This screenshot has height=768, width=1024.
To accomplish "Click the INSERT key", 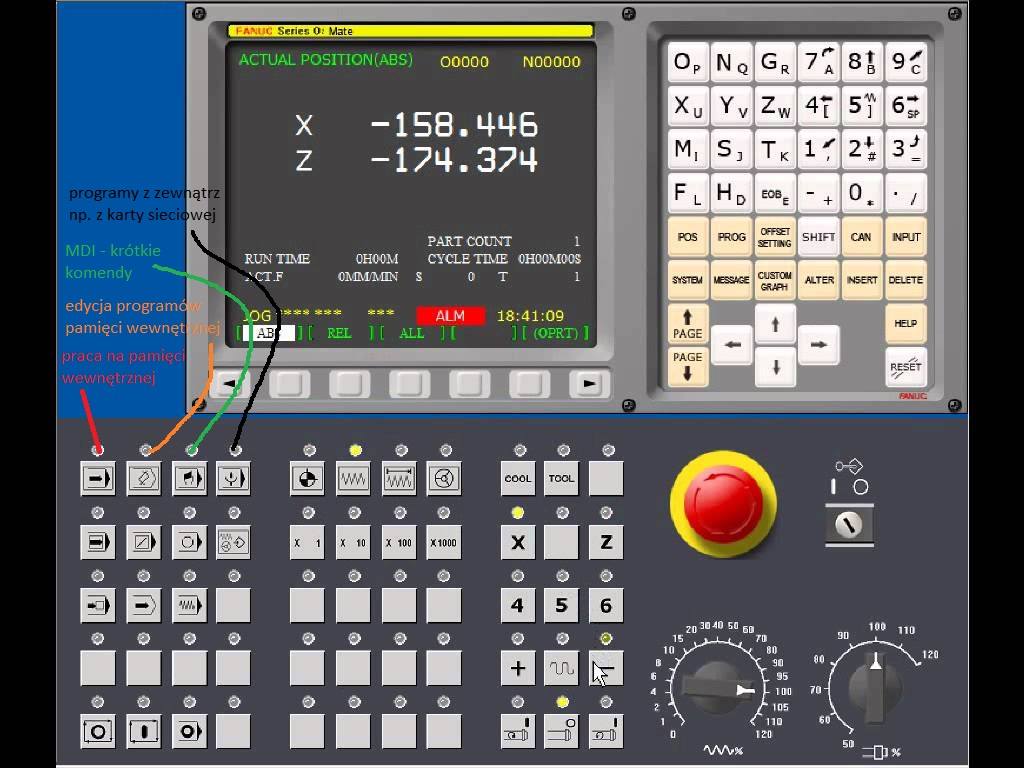I will tap(861, 280).
